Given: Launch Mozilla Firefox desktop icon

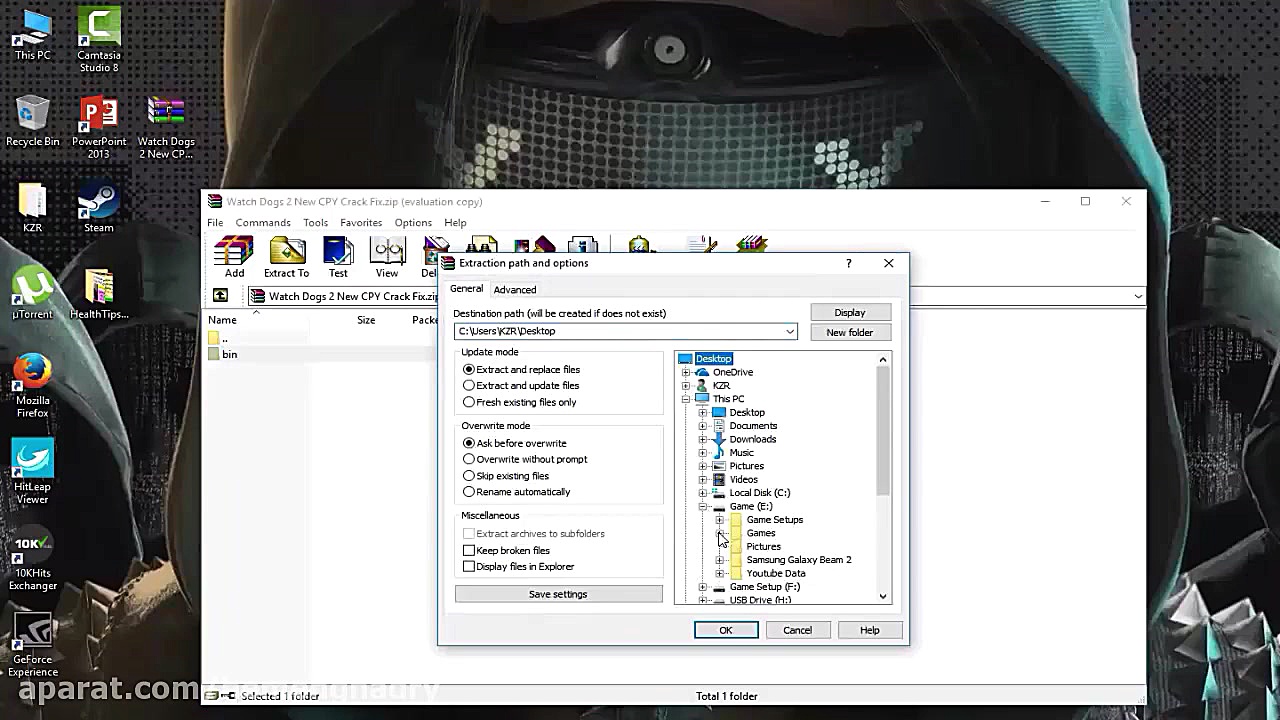Looking at the screenshot, I should pyautogui.click(x=33, y=386).
